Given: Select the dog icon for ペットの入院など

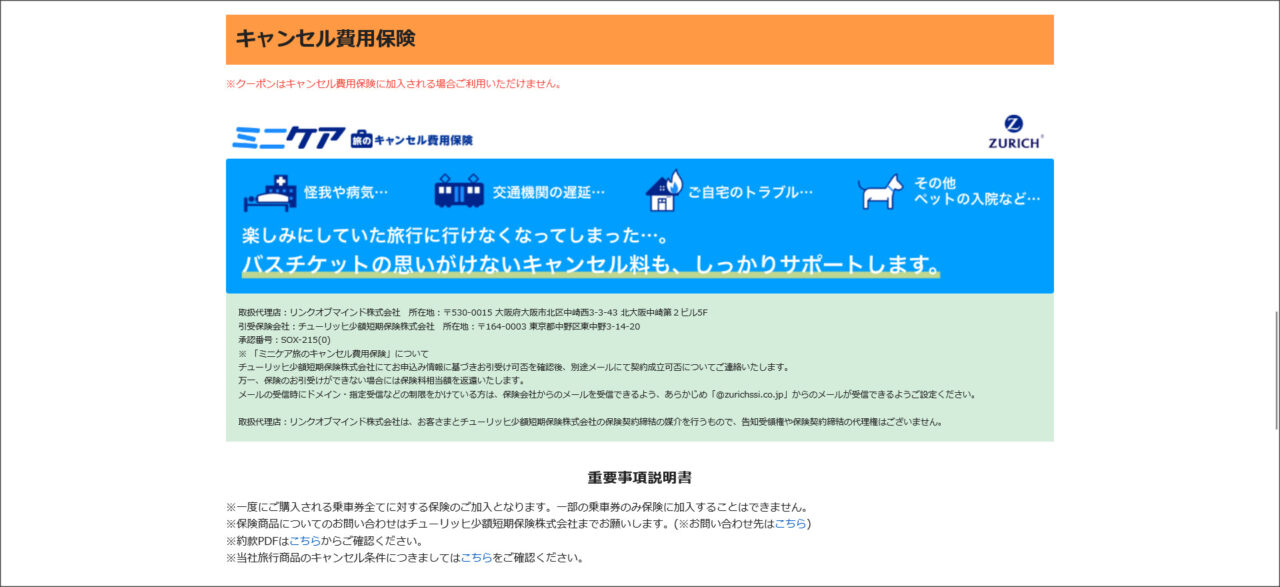Looking at the screenshot, I should tap(880, 191).
